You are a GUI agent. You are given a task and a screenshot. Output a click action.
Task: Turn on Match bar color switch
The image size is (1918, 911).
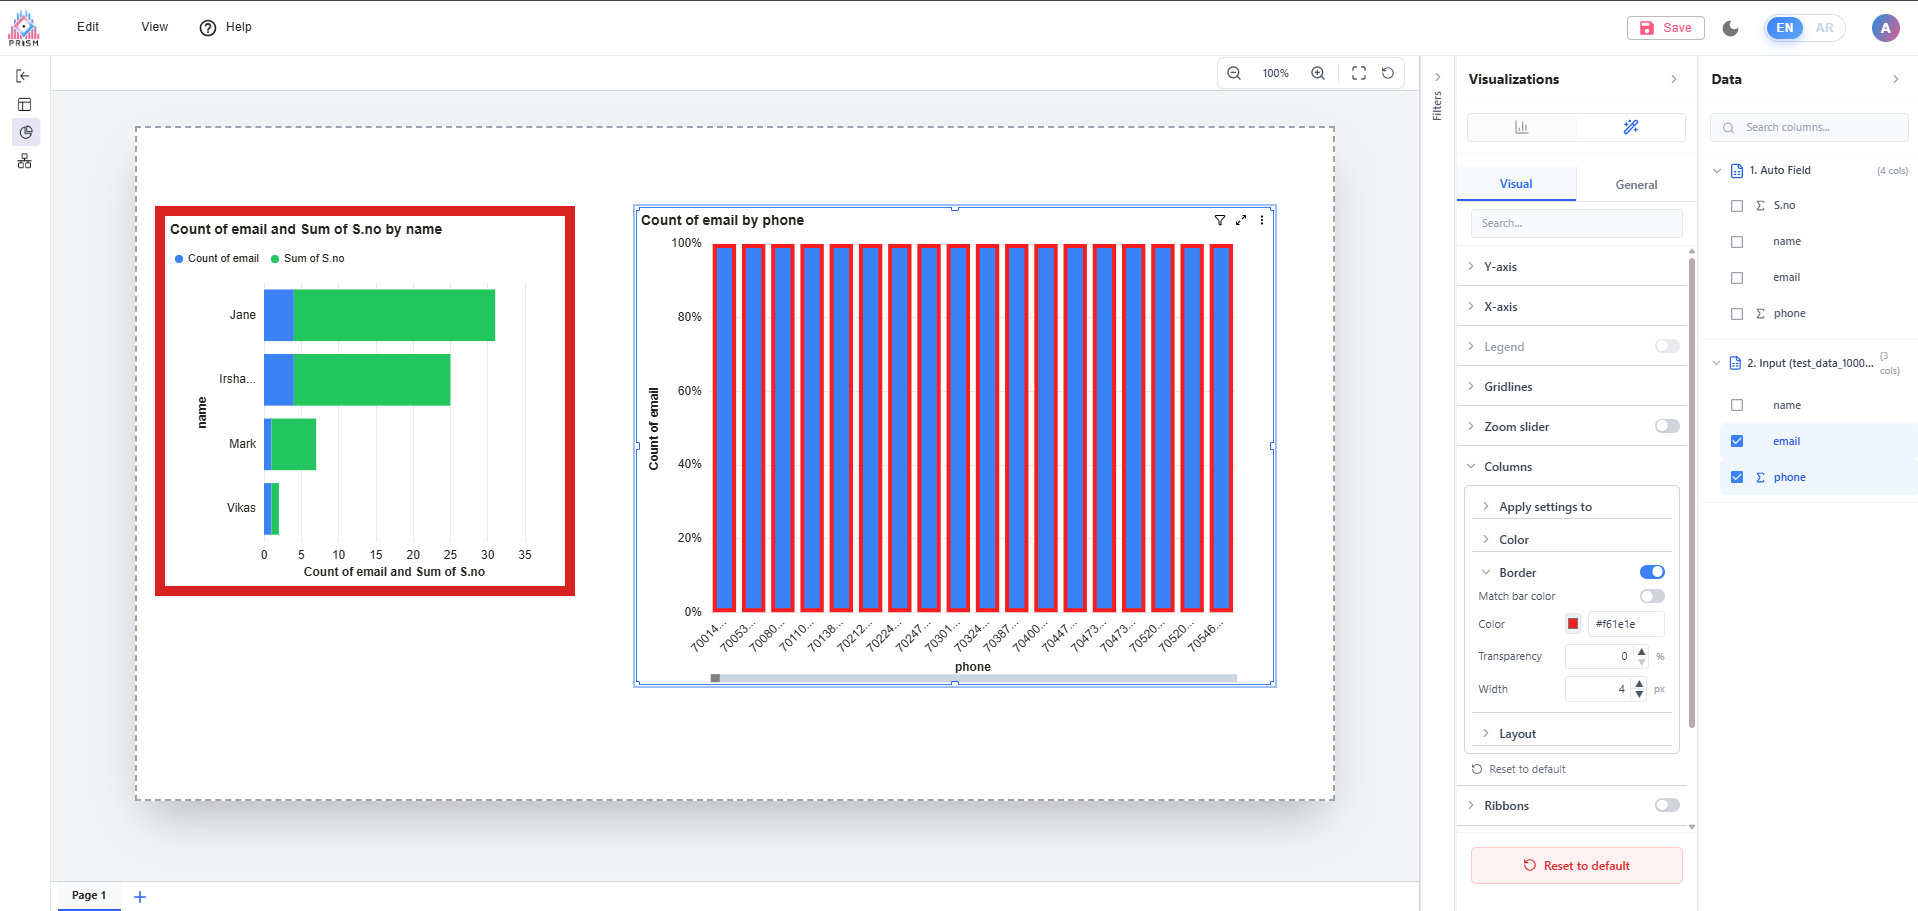point(1652,596)
